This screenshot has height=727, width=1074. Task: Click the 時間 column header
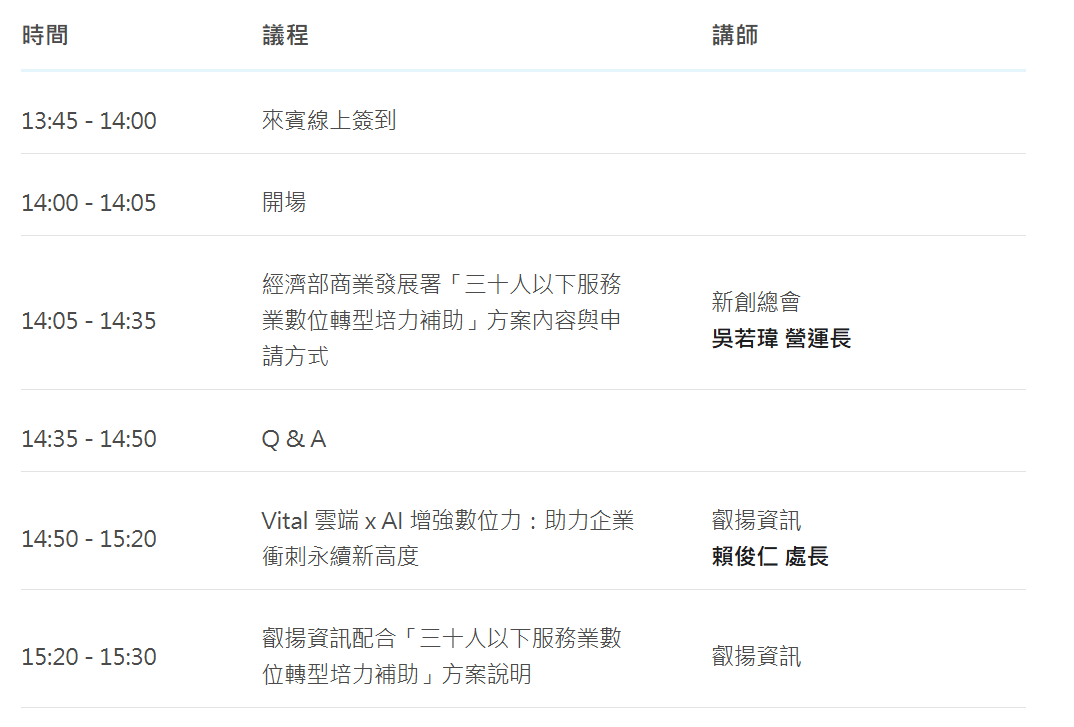(45, 36)
